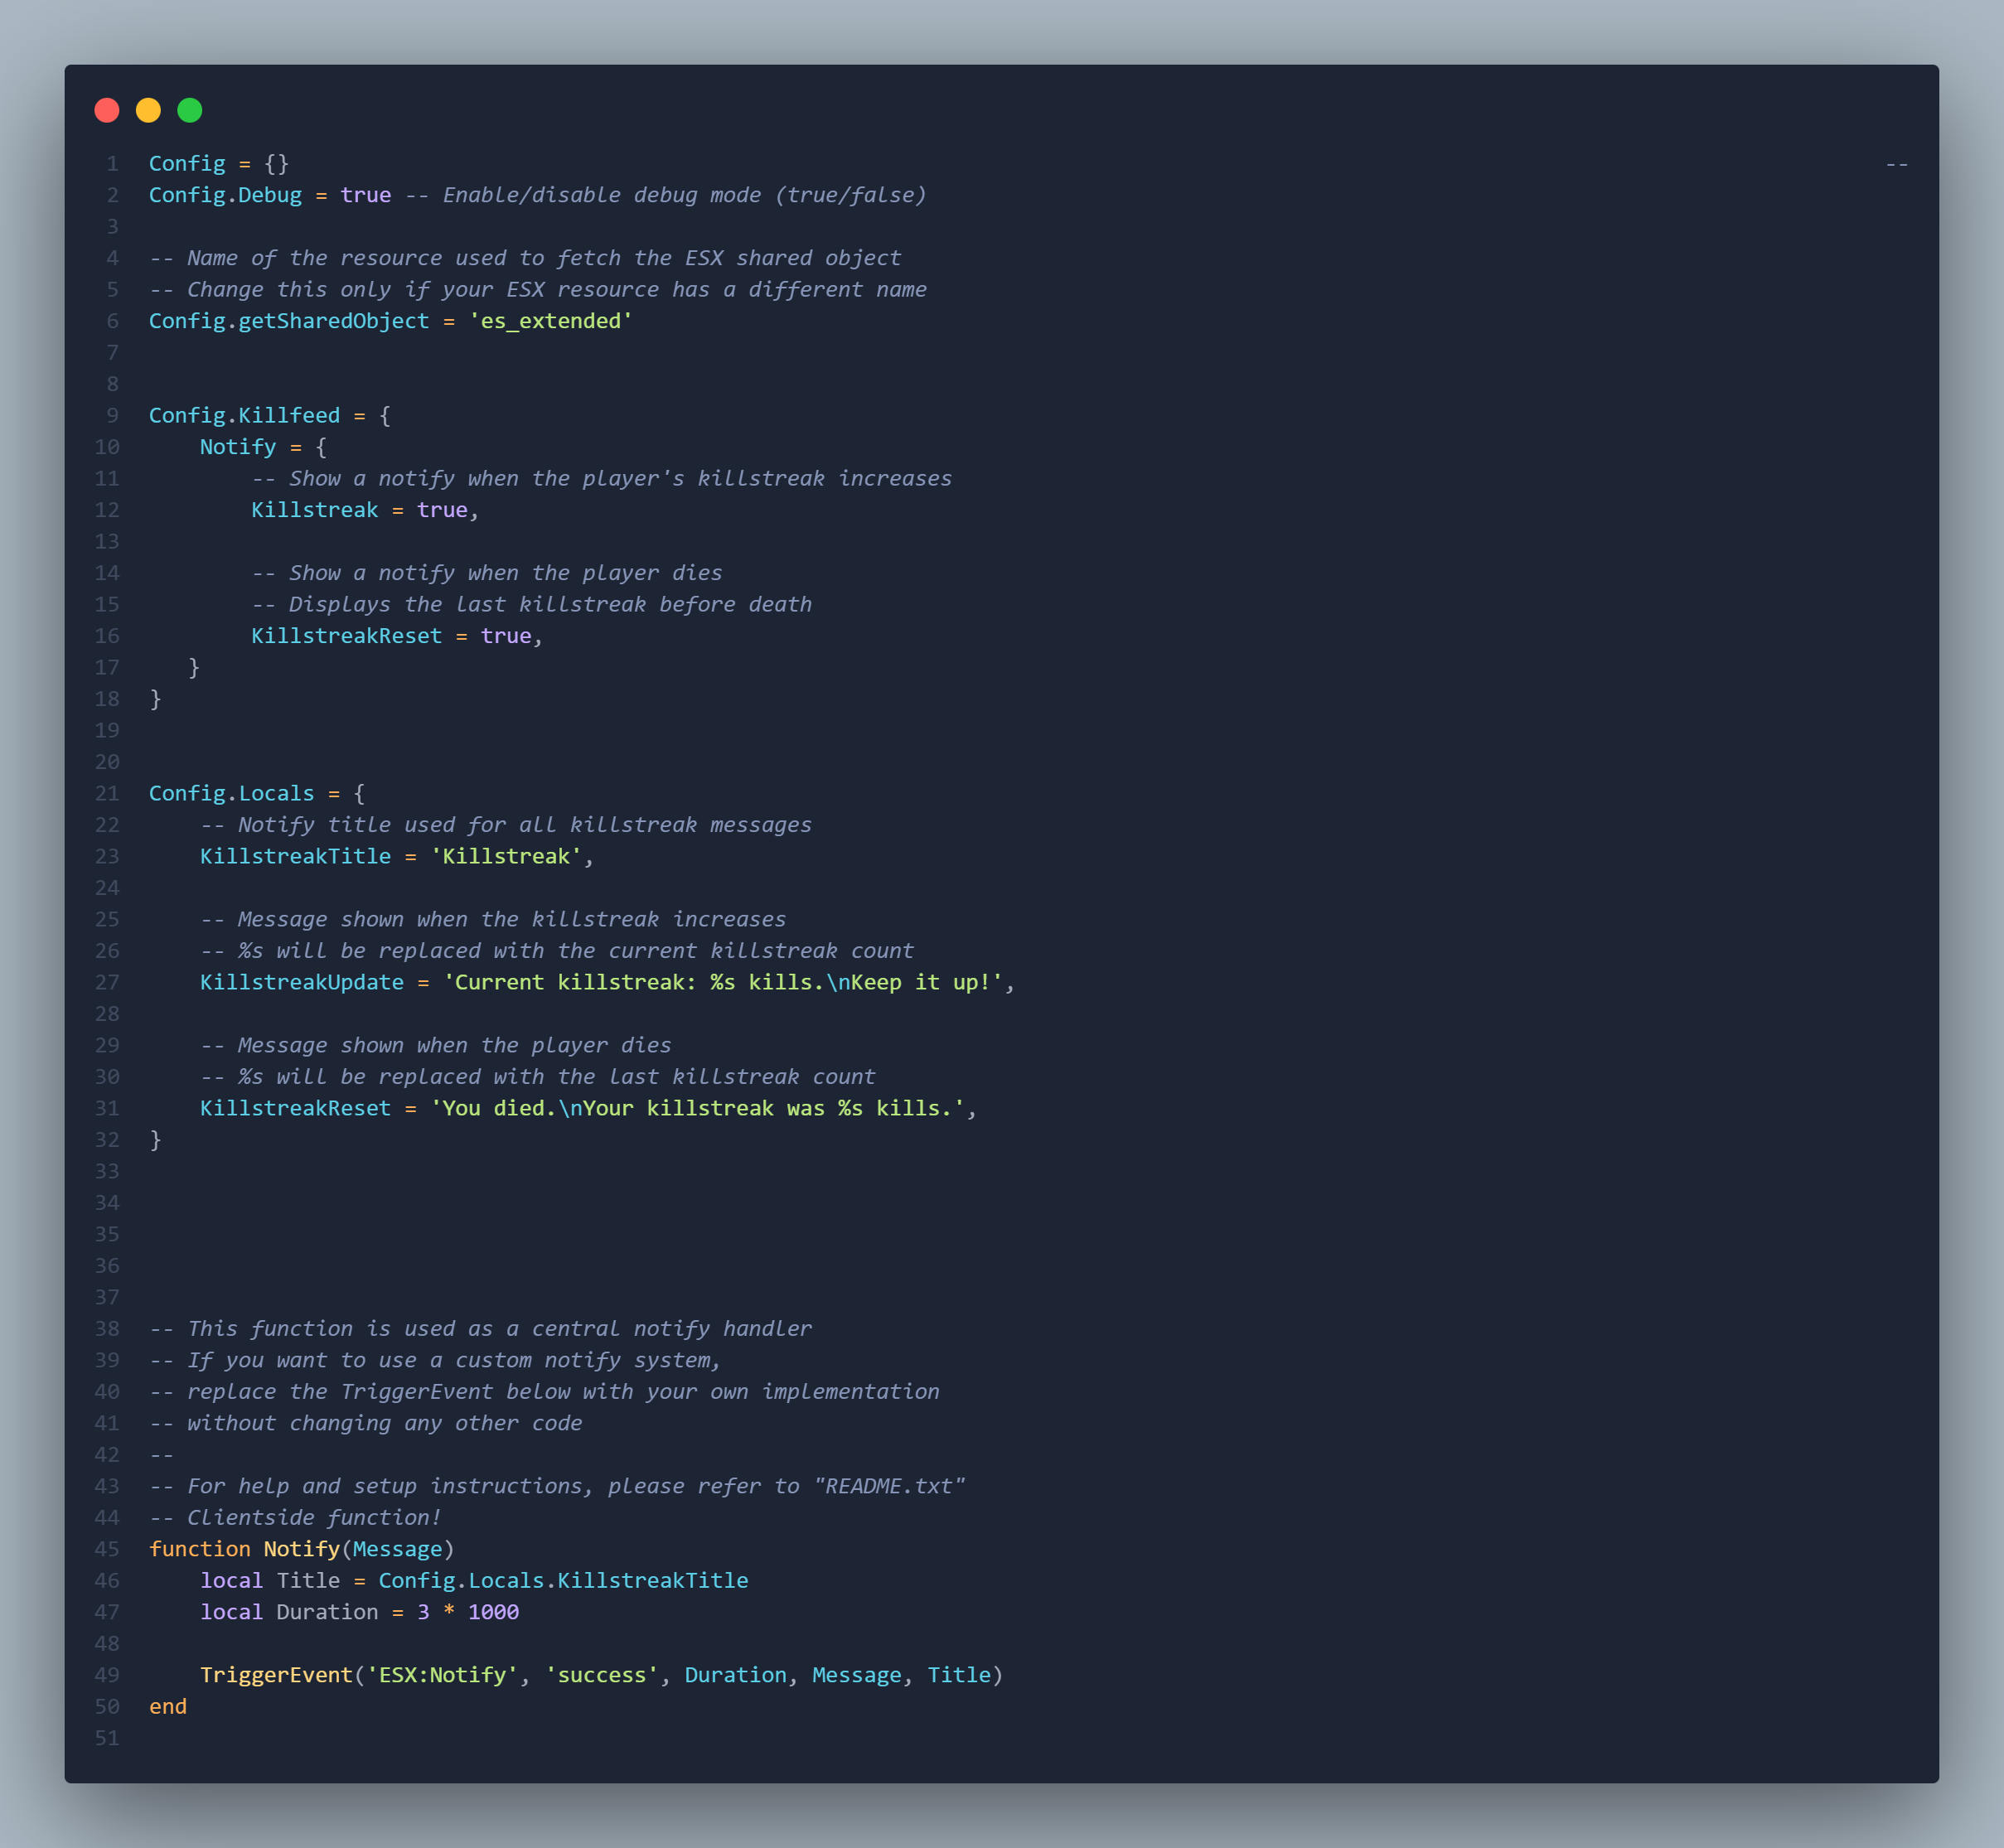Click the 'es_extended' string value
Image resolution: width=2004 pixels, height=1848 pixels.
pos(551,321)
